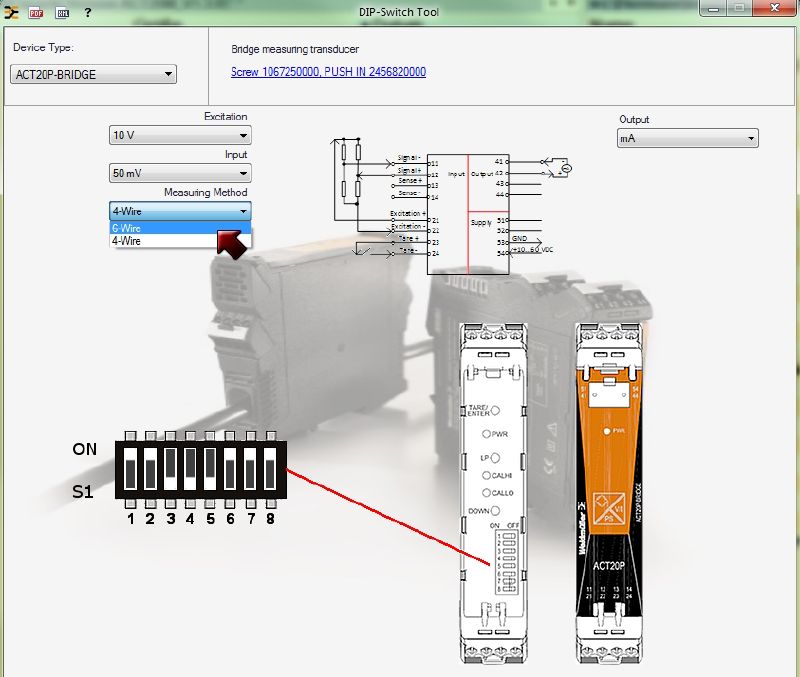The image size is (800, 677).
Task: Expand the Input 50 mV dropdown
Action: pyautogui.click(x=180, y=173)
